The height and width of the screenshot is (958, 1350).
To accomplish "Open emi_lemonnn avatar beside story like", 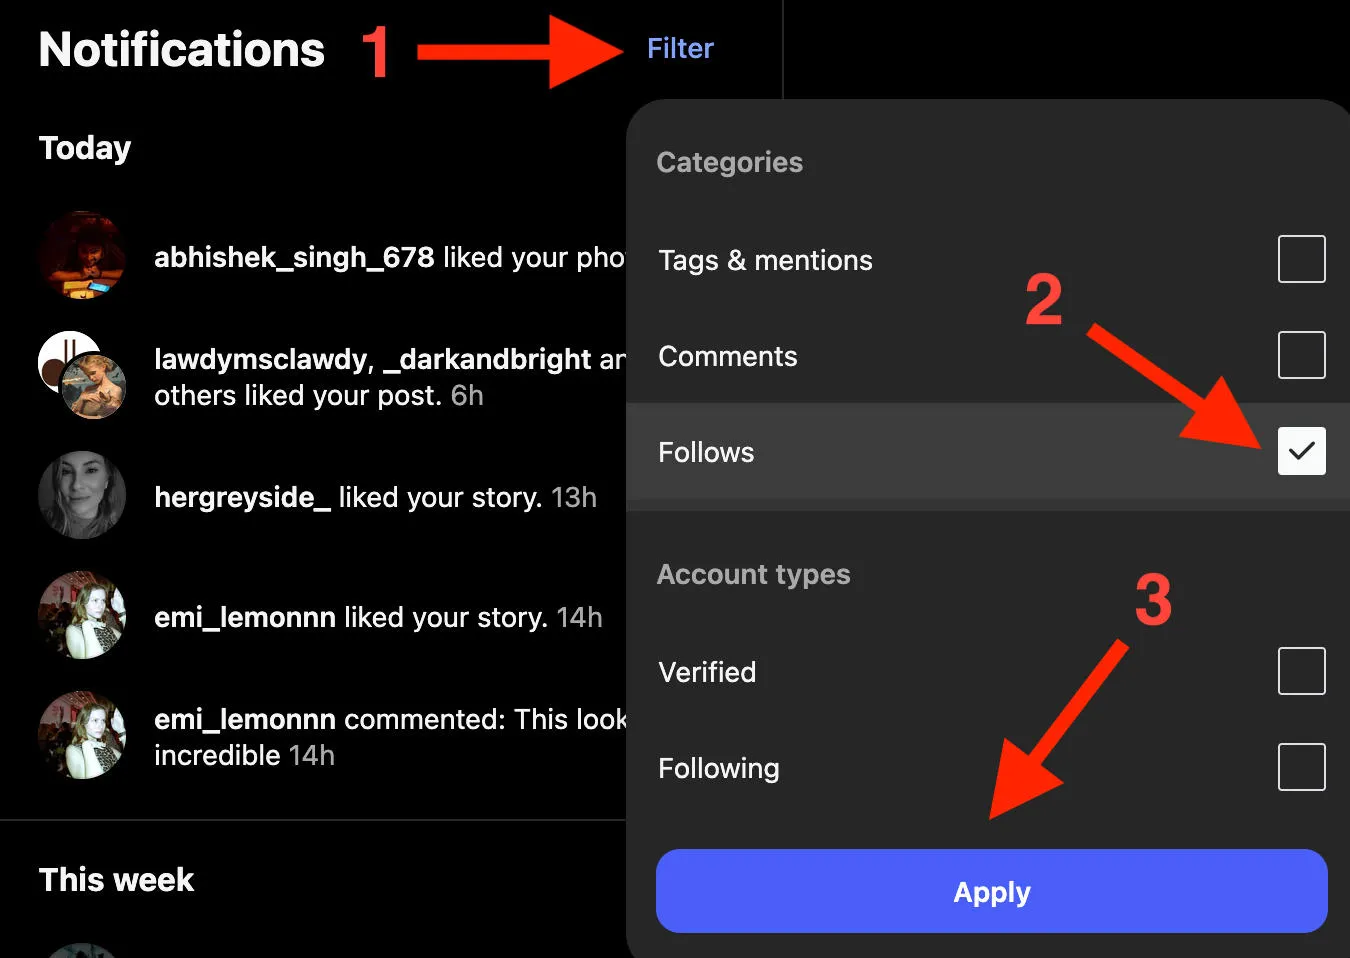I will tap(82, 615).
